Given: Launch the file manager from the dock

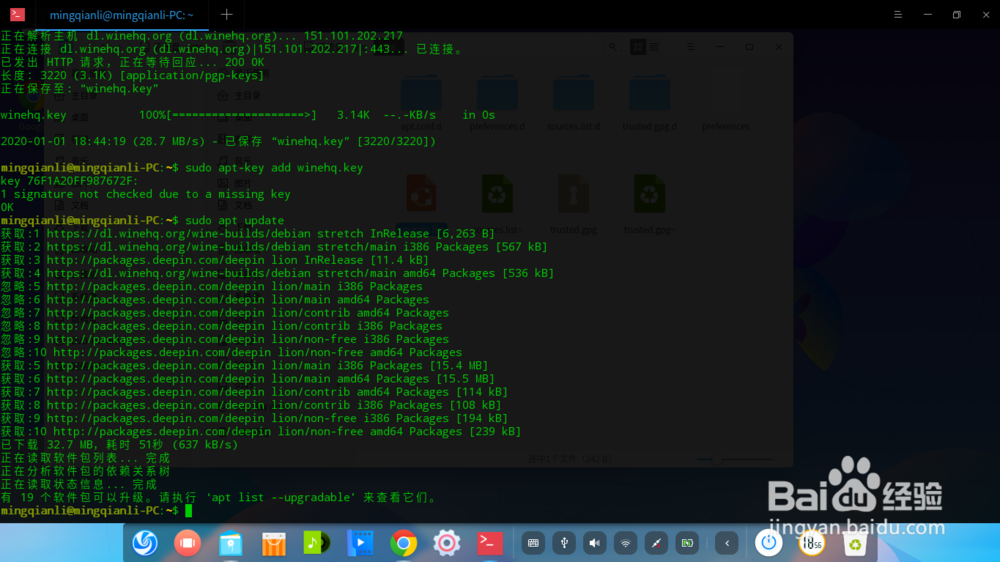Looking at the screenshot, I should pos(230,544).
